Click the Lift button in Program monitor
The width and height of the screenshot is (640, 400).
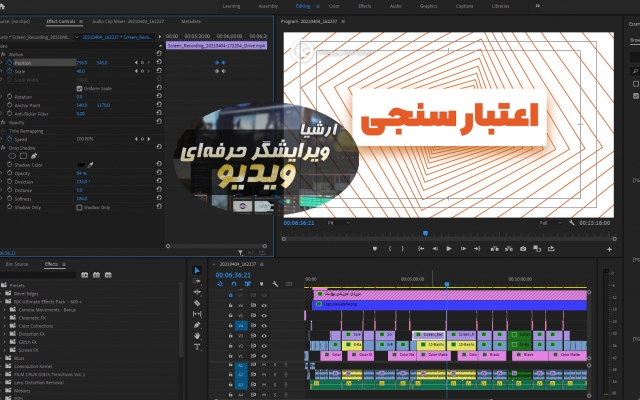(495, 249)
